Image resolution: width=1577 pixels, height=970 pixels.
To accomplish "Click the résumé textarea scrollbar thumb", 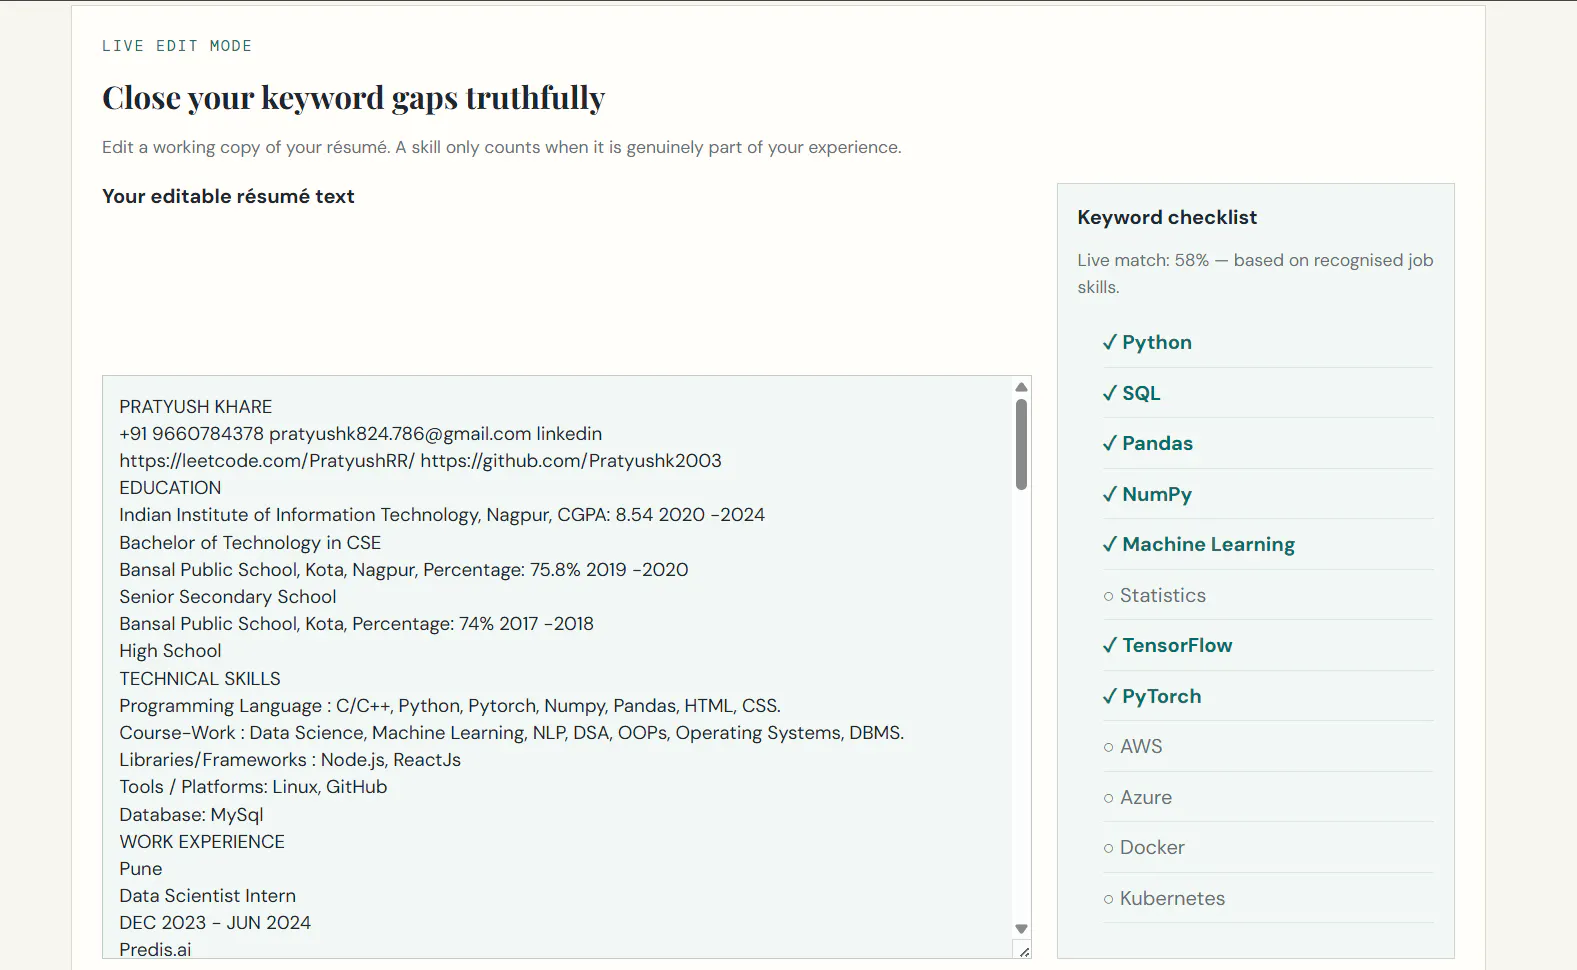I will pyautogui.click(x=1021, y=444).
